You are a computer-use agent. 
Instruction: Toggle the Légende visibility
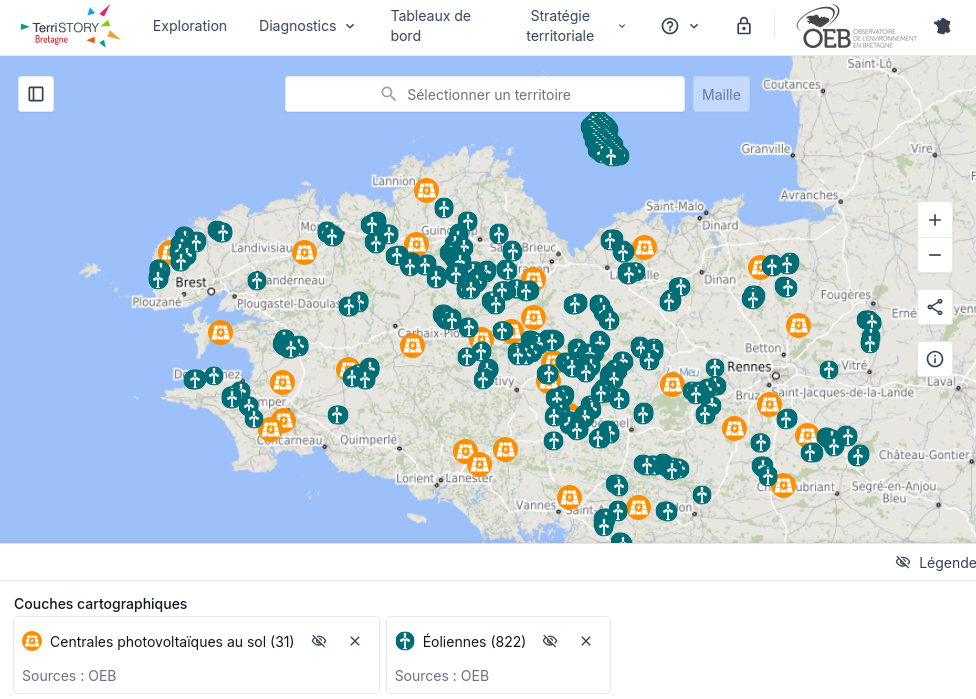pyautogui.click(x=936, y=563)
